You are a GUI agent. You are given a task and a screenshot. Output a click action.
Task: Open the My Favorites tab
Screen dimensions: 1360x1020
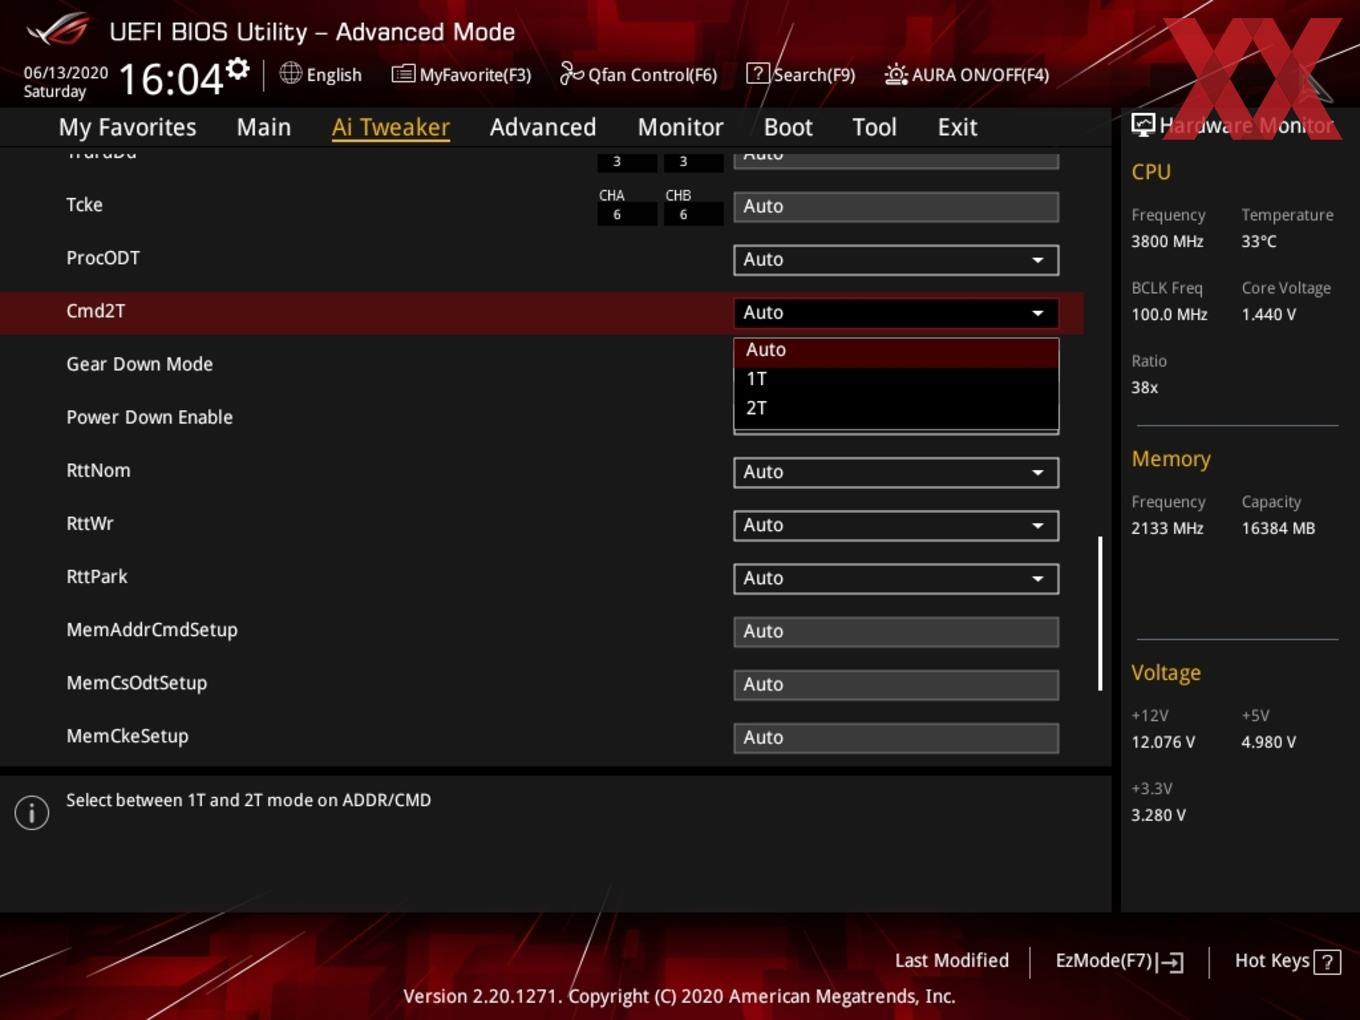127,127
